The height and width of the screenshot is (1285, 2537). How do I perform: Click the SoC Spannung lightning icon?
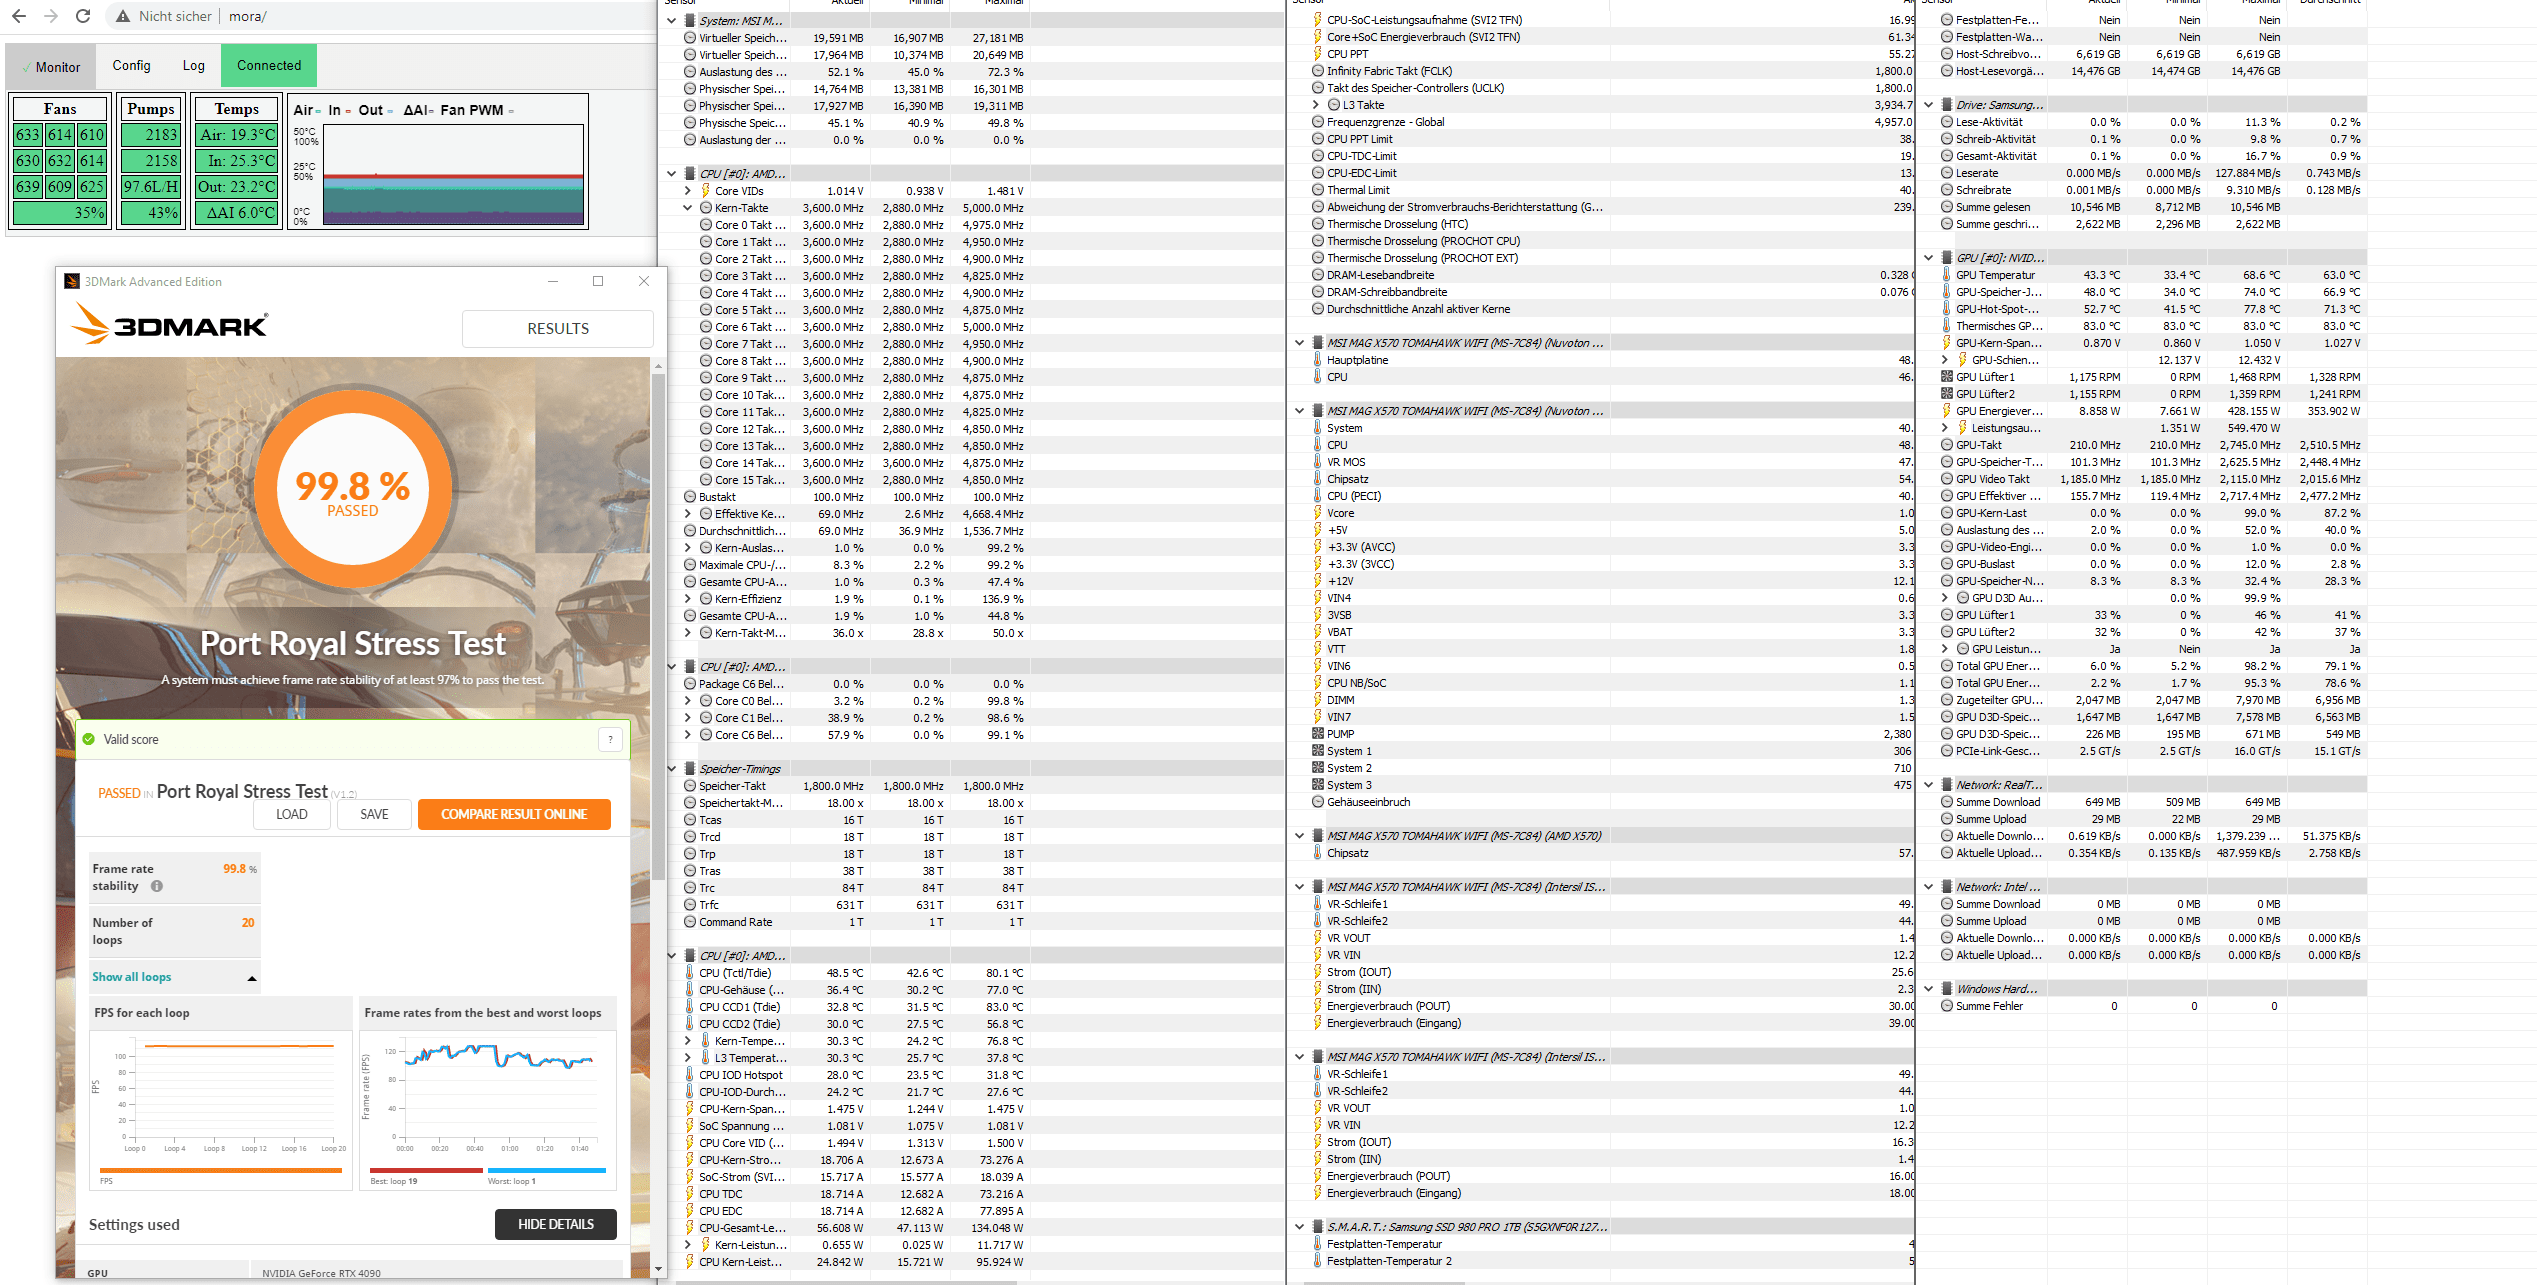click(690, 1126)
